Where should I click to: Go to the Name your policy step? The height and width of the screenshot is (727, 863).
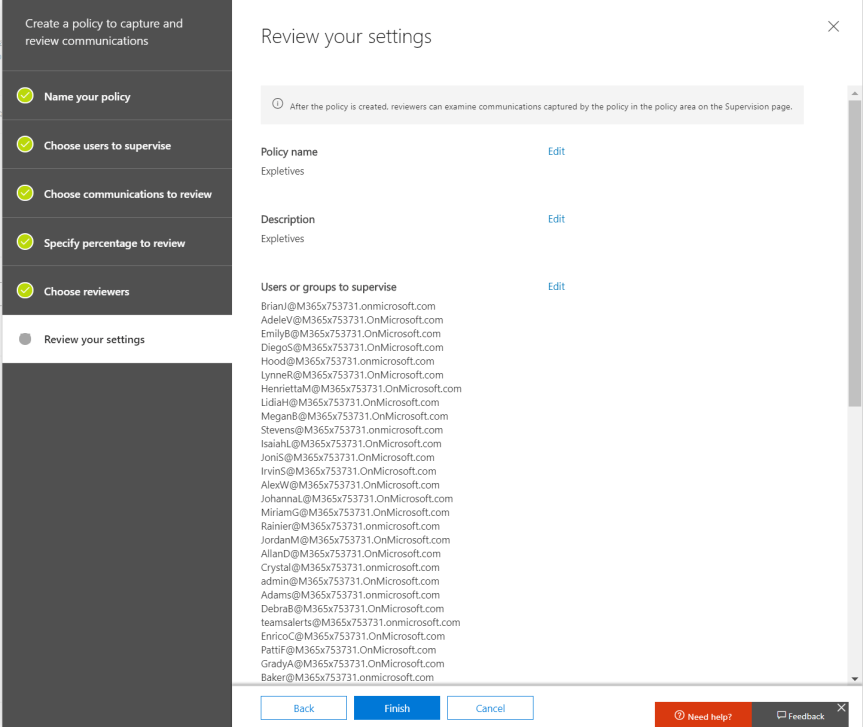(87, 97)
